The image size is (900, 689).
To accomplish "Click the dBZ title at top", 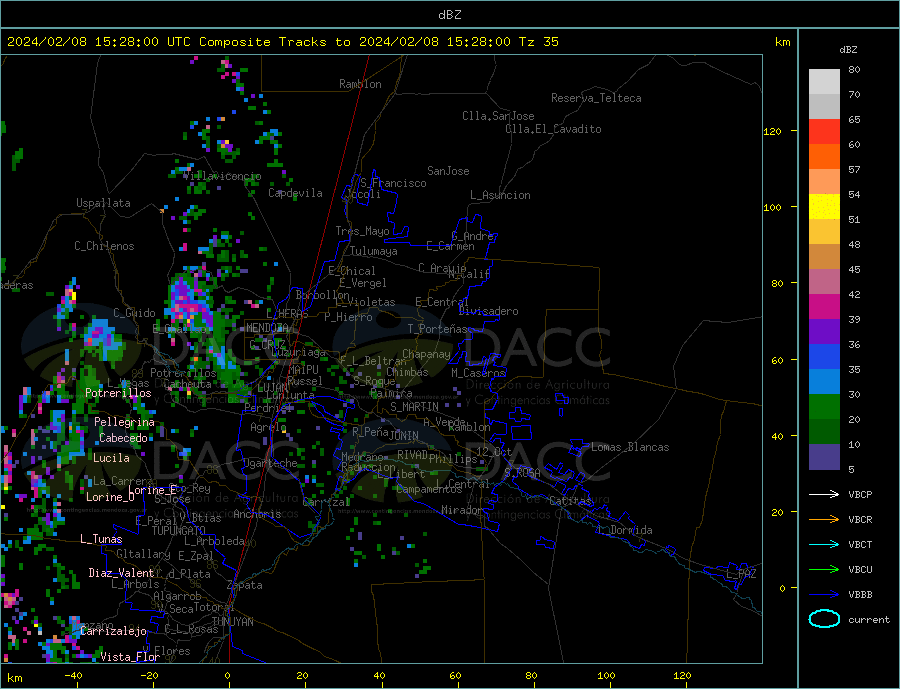I will point(449,15).
